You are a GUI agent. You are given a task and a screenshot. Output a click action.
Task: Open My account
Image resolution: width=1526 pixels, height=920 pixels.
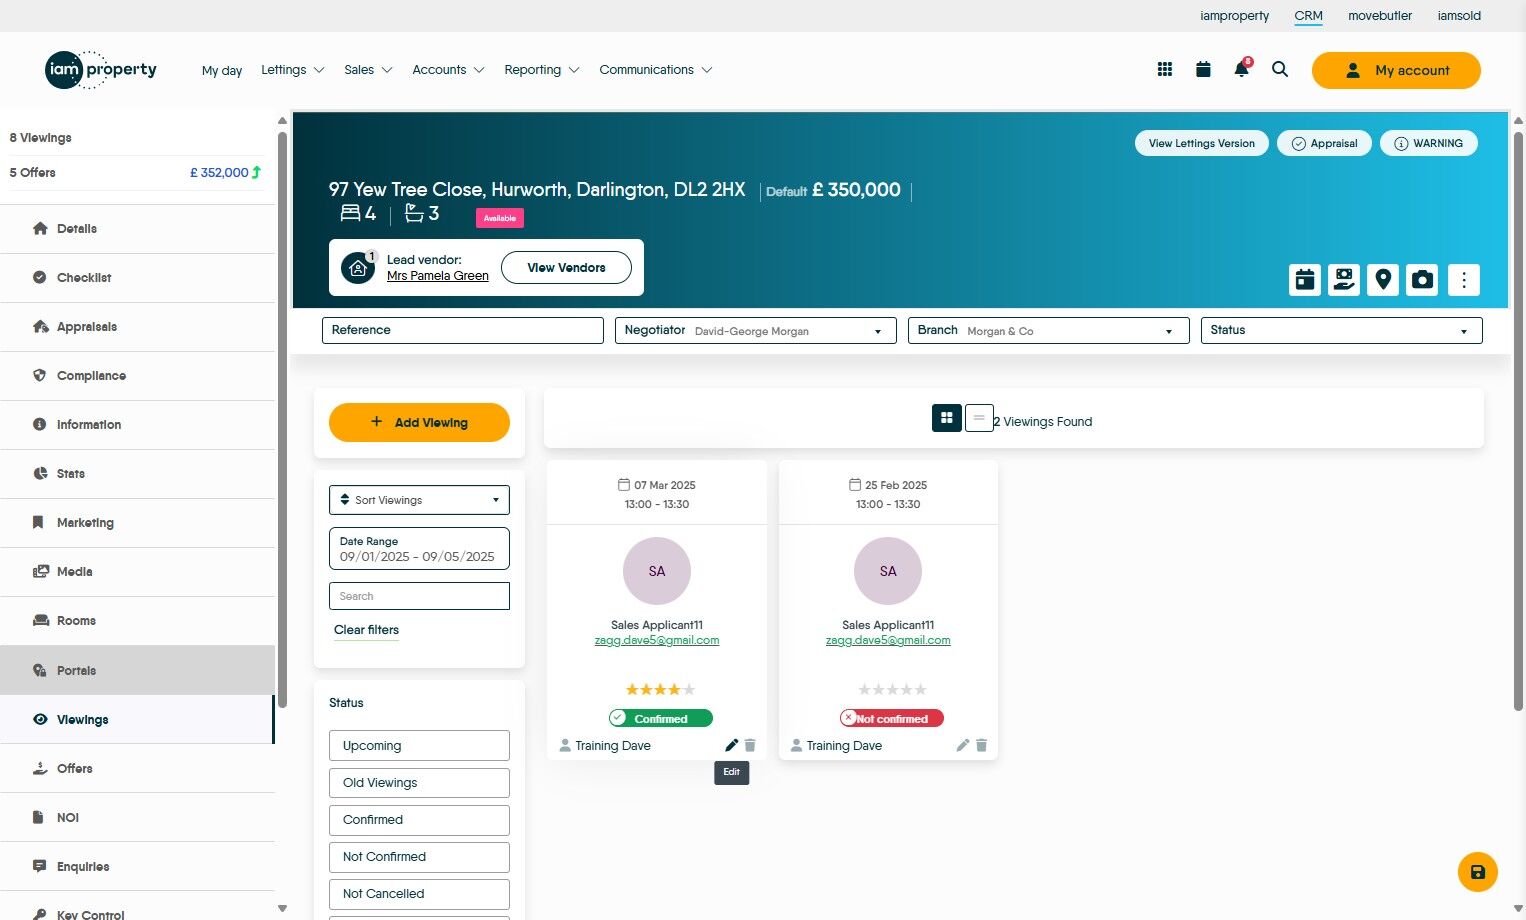click(1396, 70)
